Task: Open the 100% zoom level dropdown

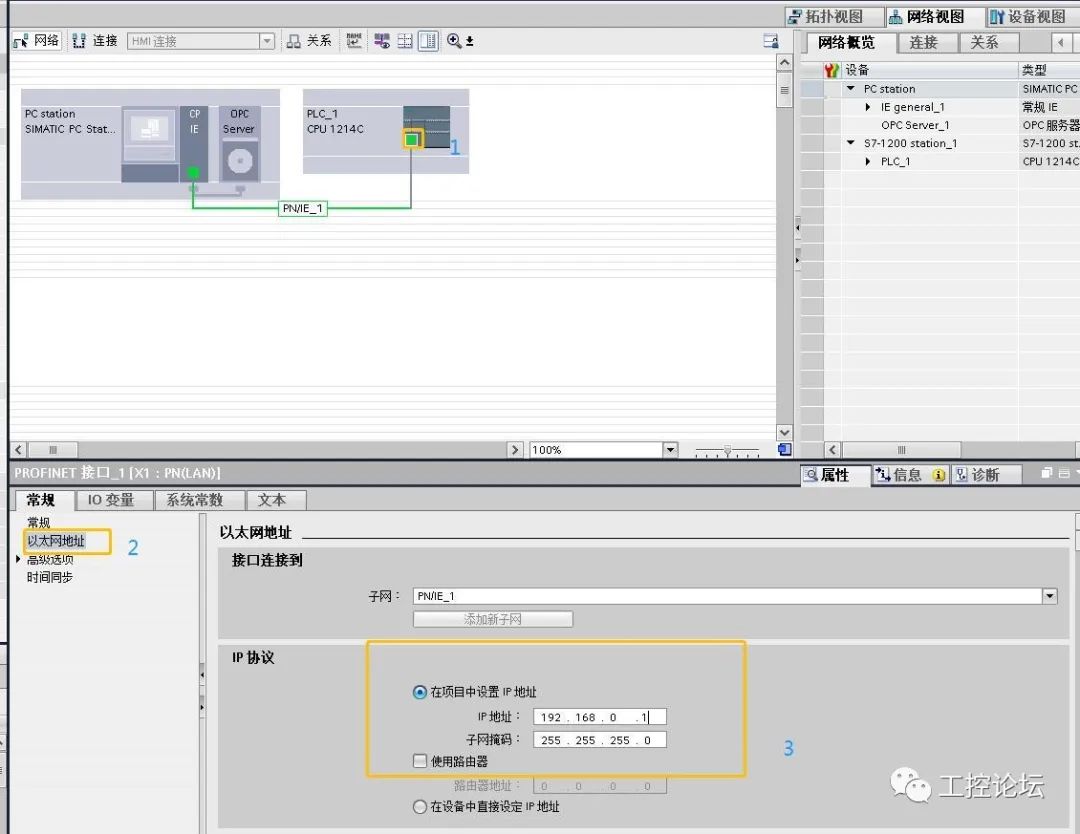Action: (670, 450)
